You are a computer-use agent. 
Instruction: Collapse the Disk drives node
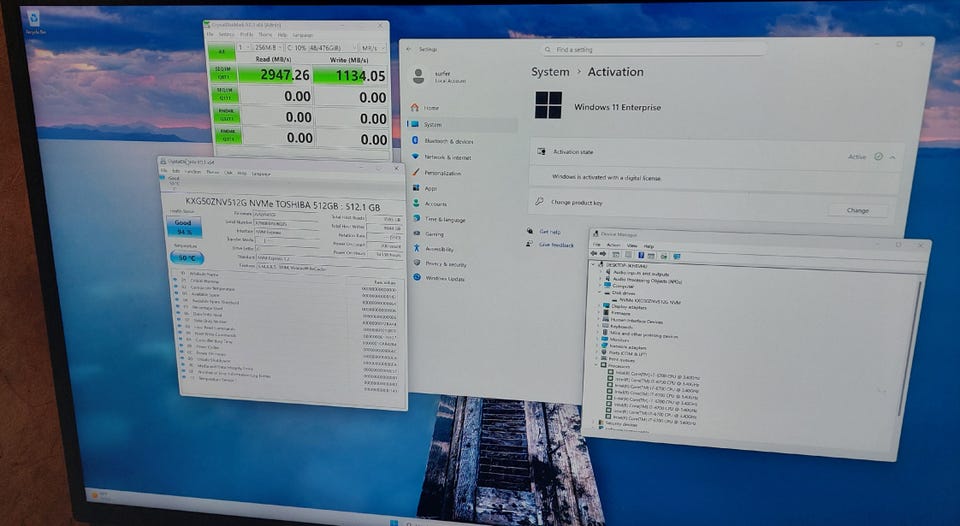[600, 293]
